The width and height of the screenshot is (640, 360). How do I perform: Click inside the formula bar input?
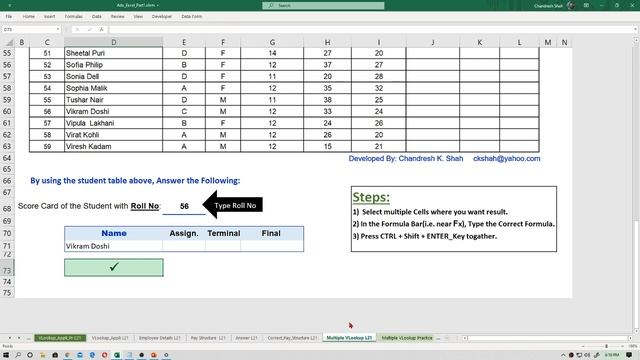[369, 29]
